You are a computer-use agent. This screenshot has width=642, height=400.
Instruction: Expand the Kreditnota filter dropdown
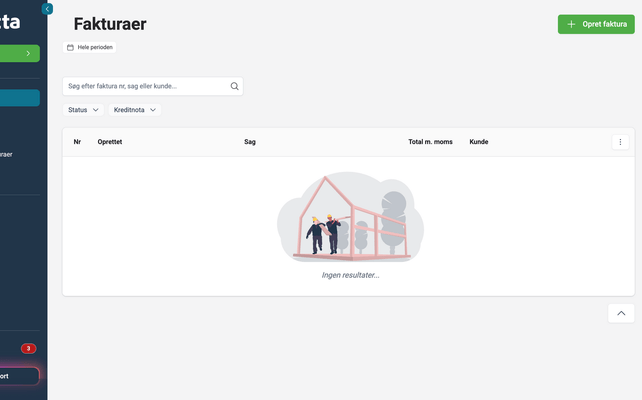(x=134, y=110)
